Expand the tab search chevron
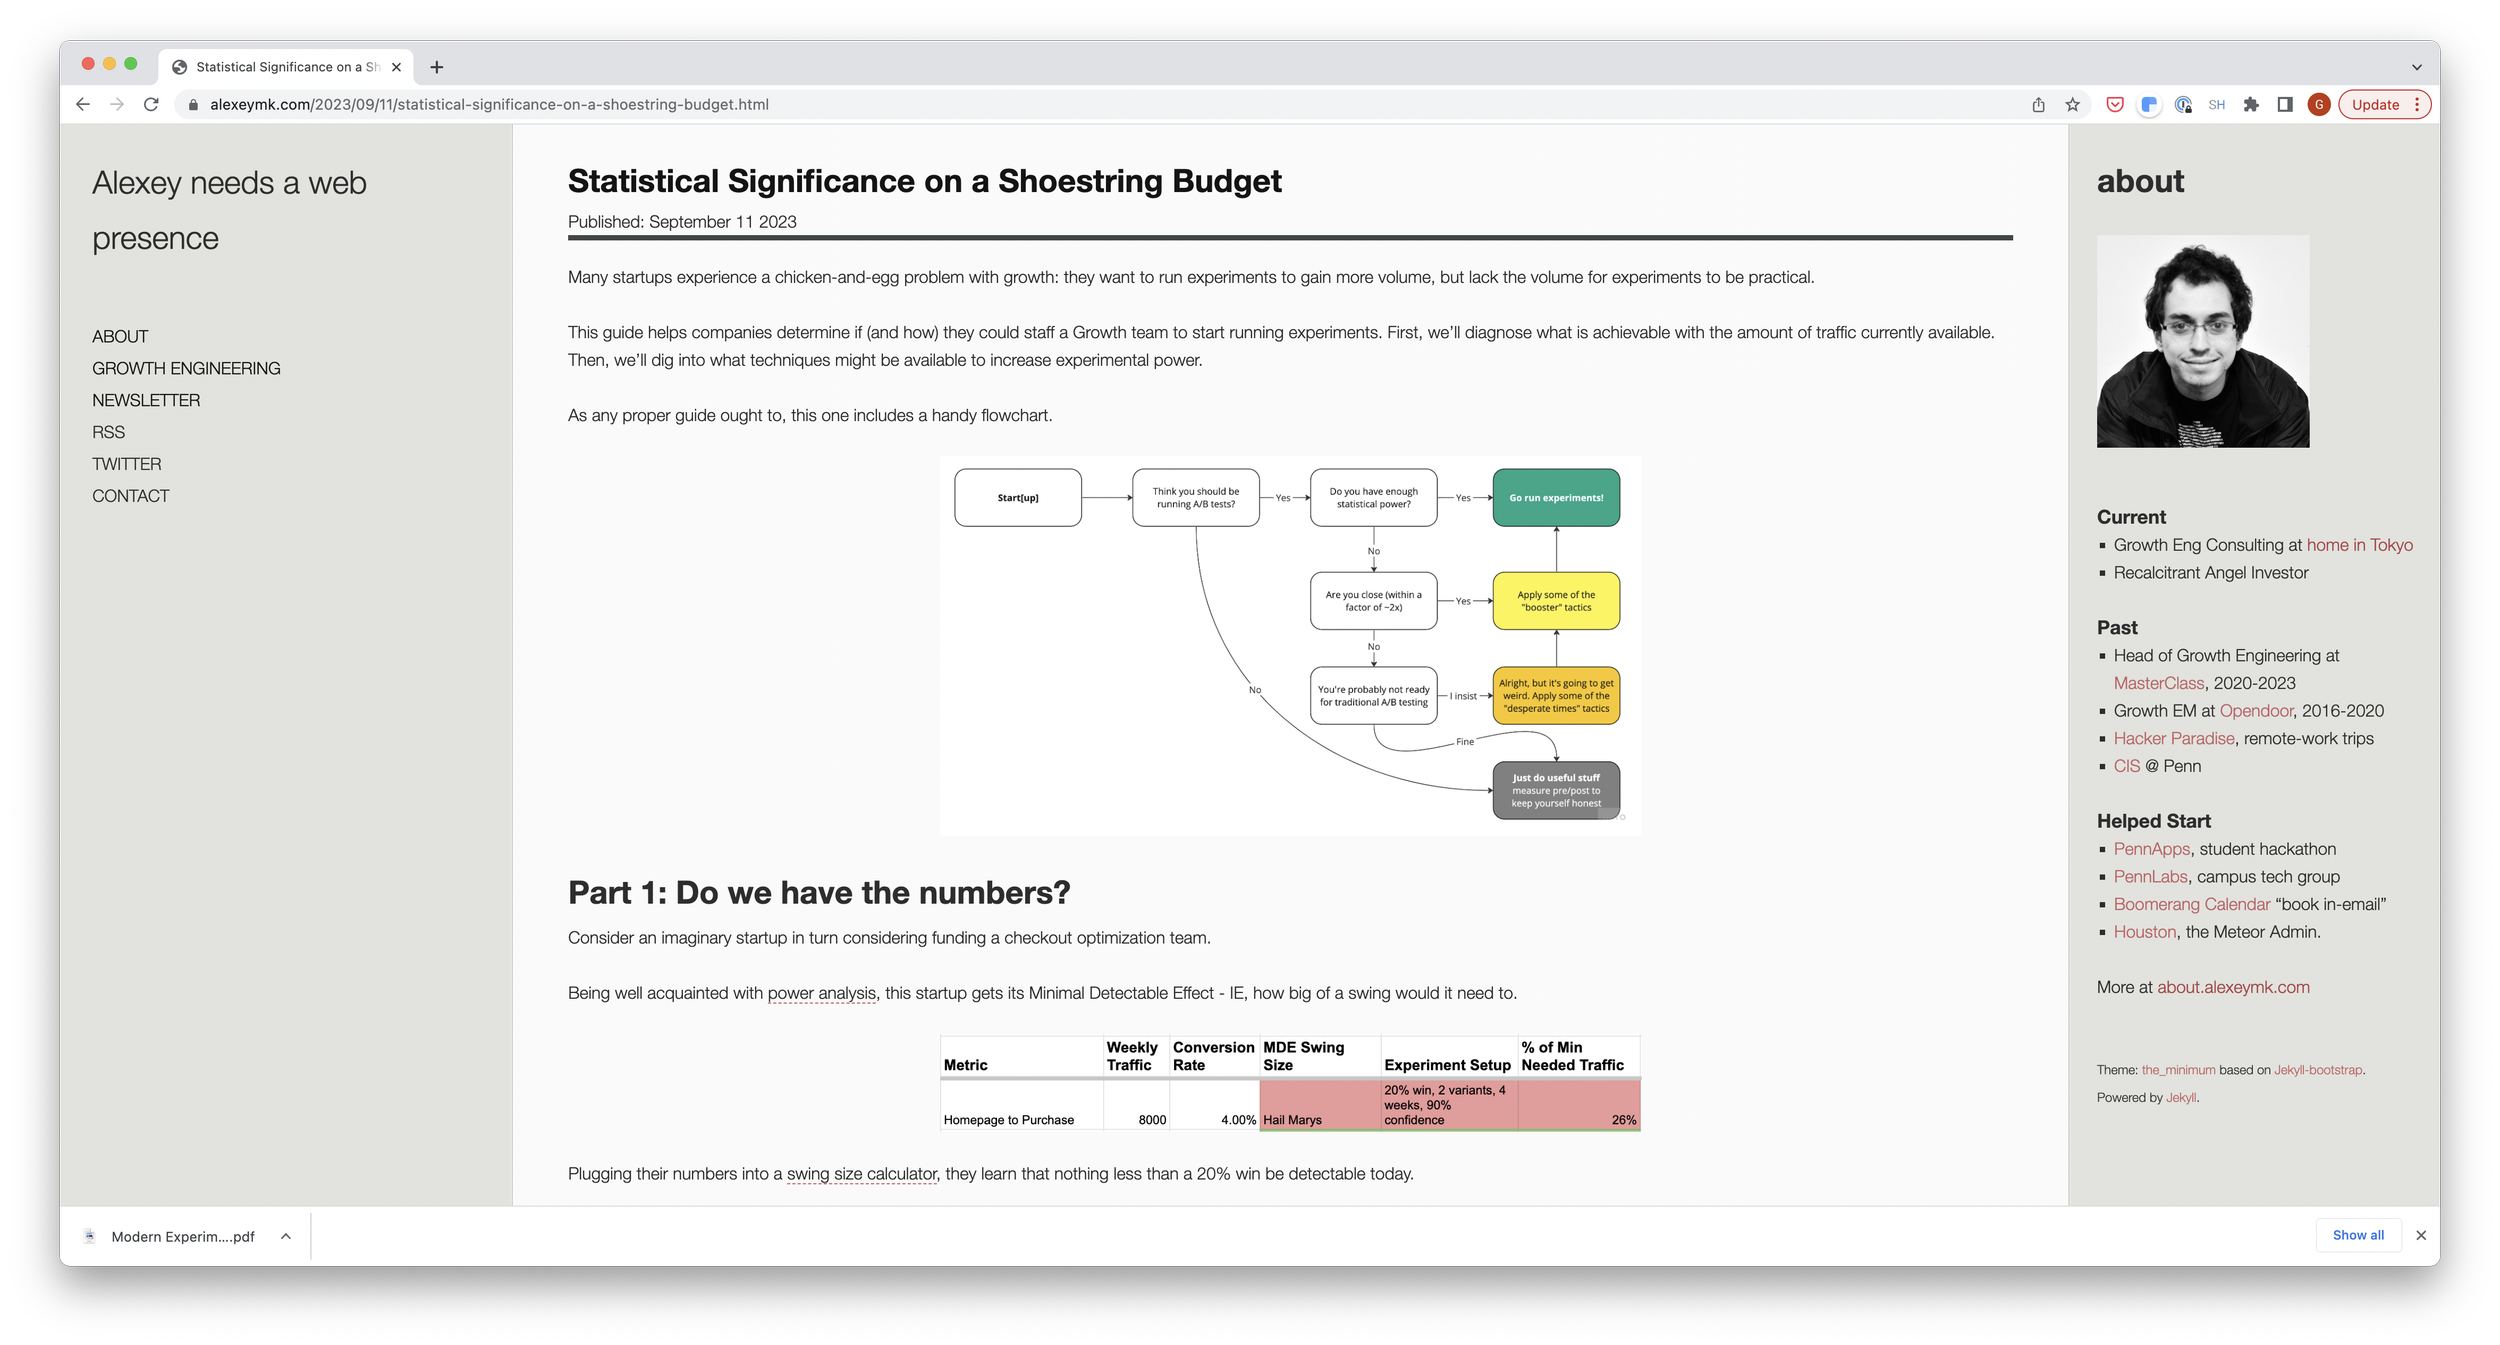Screen dimensions: 2500x1345 click(x=2416, y=67)
